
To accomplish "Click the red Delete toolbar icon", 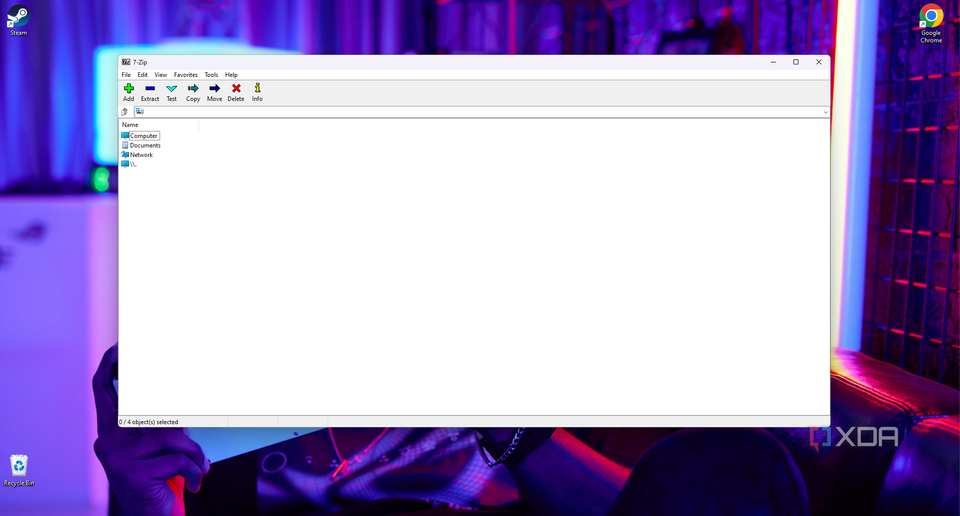I will [x=236, y=89].
